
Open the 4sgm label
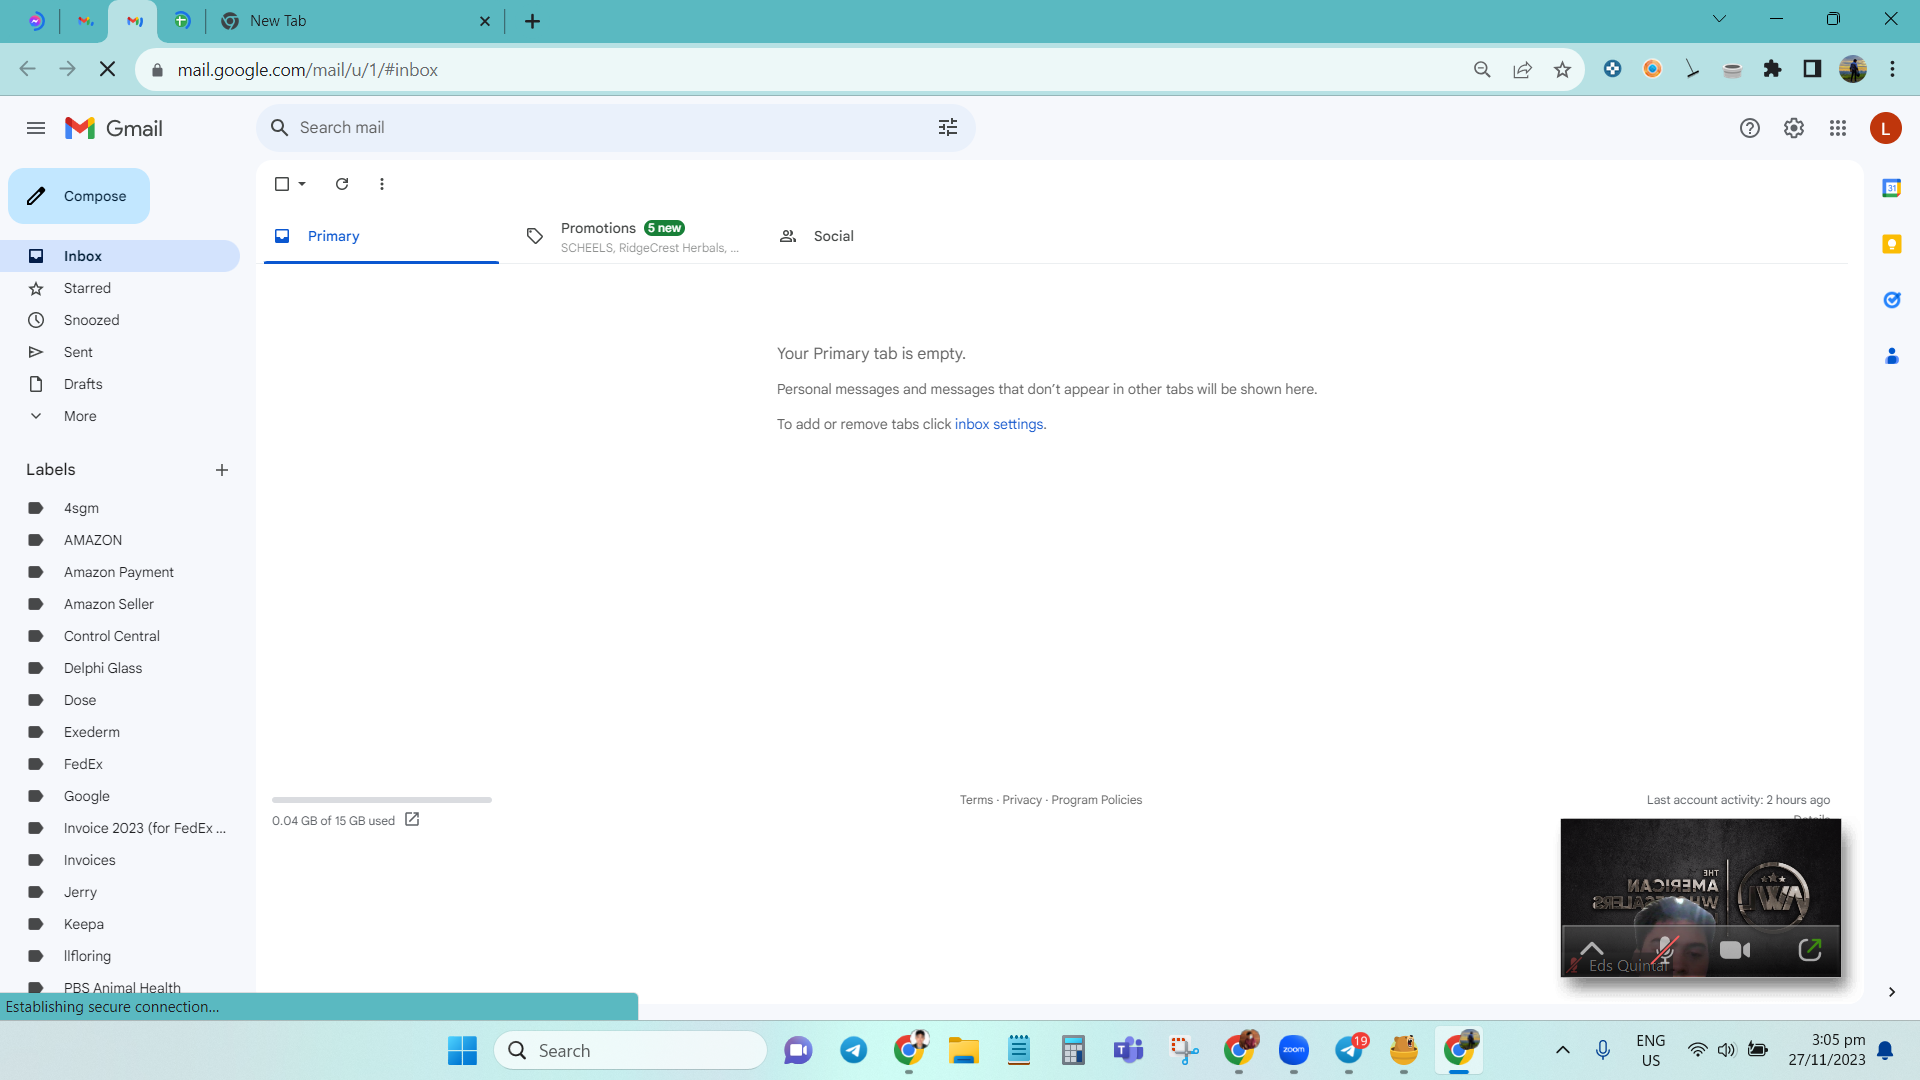point(120,508)
